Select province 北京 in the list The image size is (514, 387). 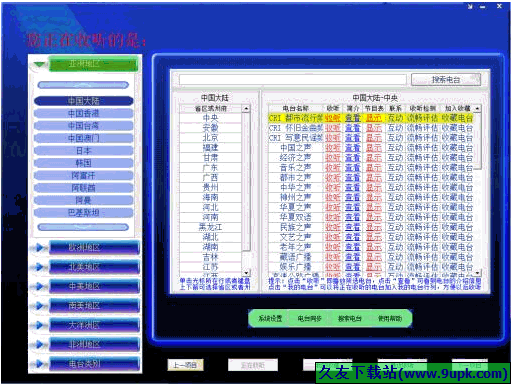coord(210,138)
